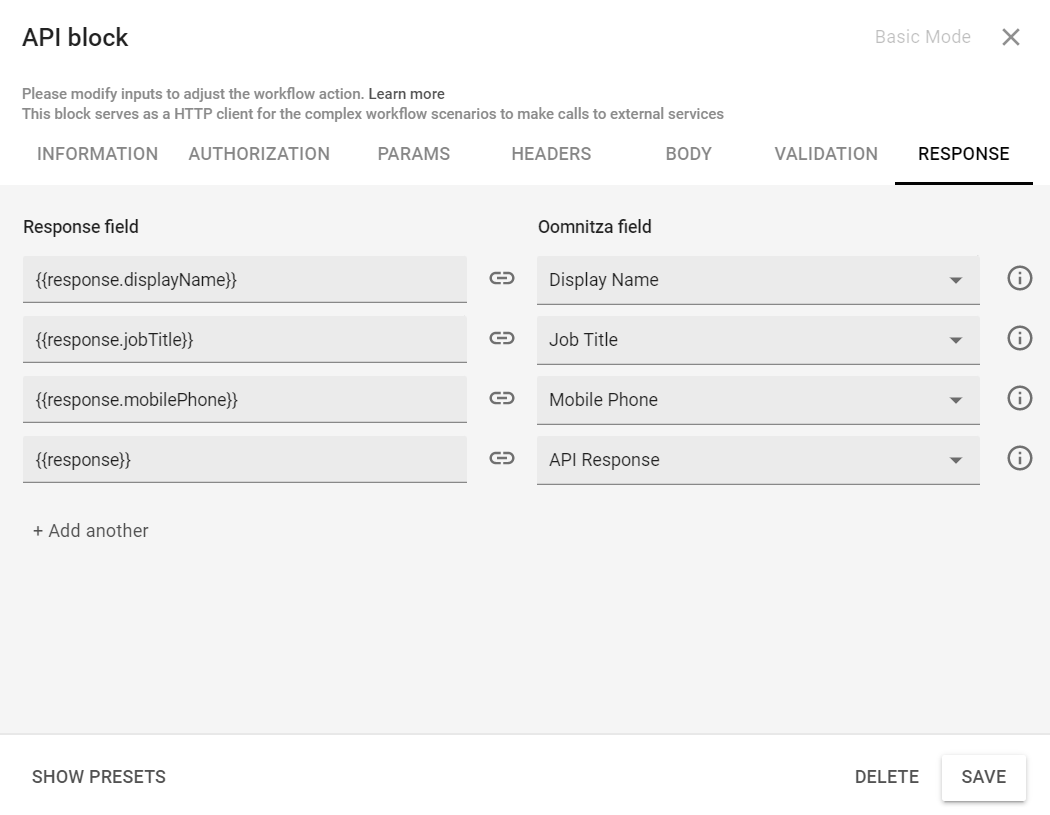Click the link icon beside mobilePhone response field
This screenshot has height=815, width=1050.
click(x=502, y=399)
